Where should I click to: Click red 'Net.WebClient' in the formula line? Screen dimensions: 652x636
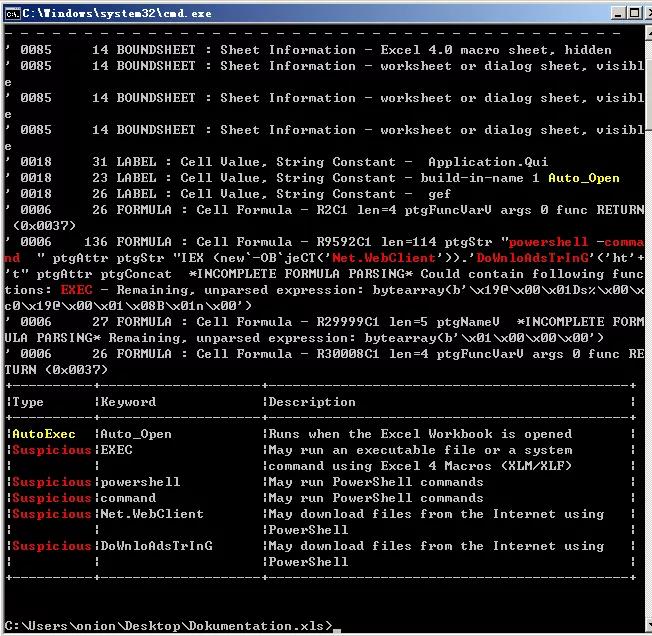tap(384, 258)
